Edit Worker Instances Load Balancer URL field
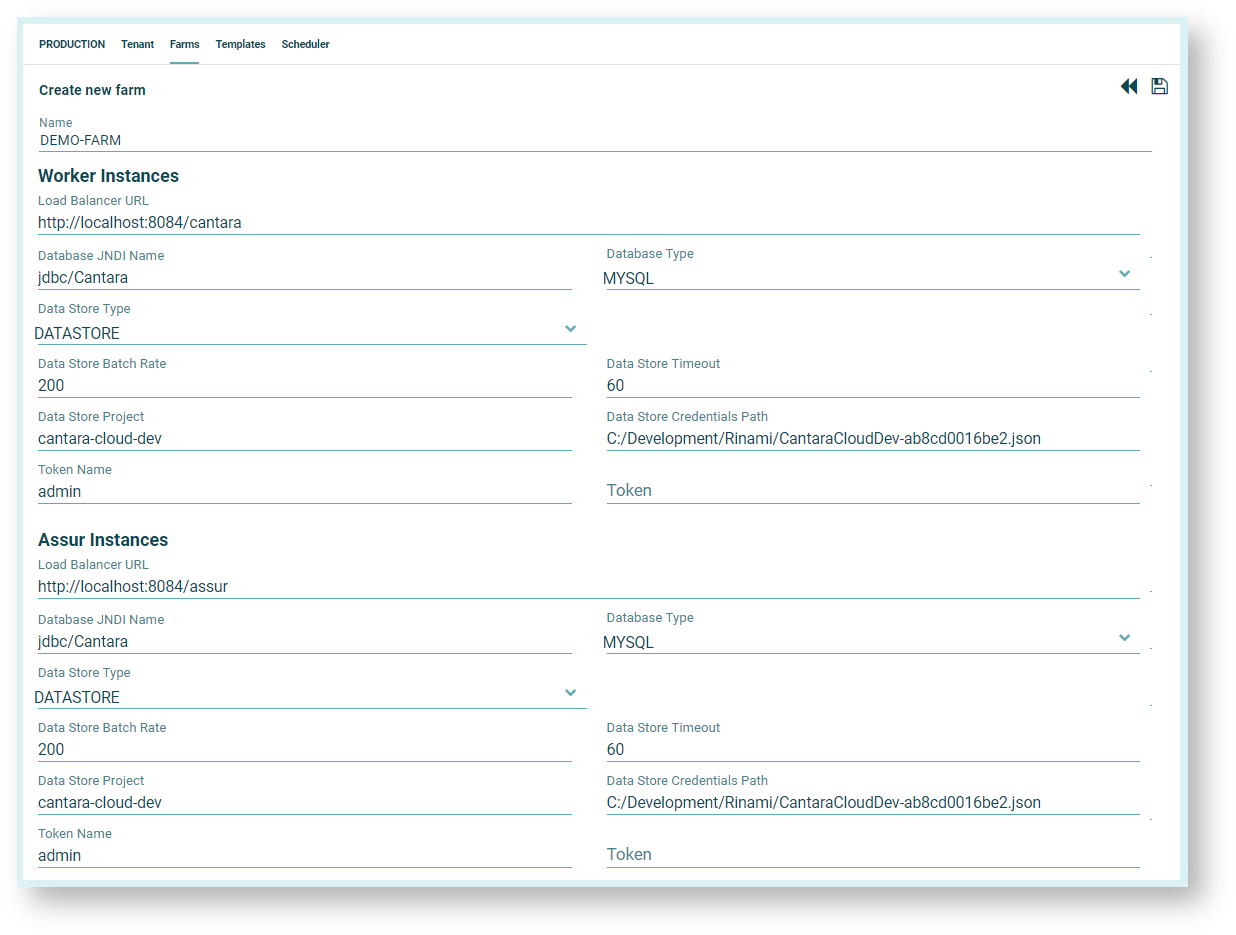Screen dimensions: 1236x935 click(588, 223)
